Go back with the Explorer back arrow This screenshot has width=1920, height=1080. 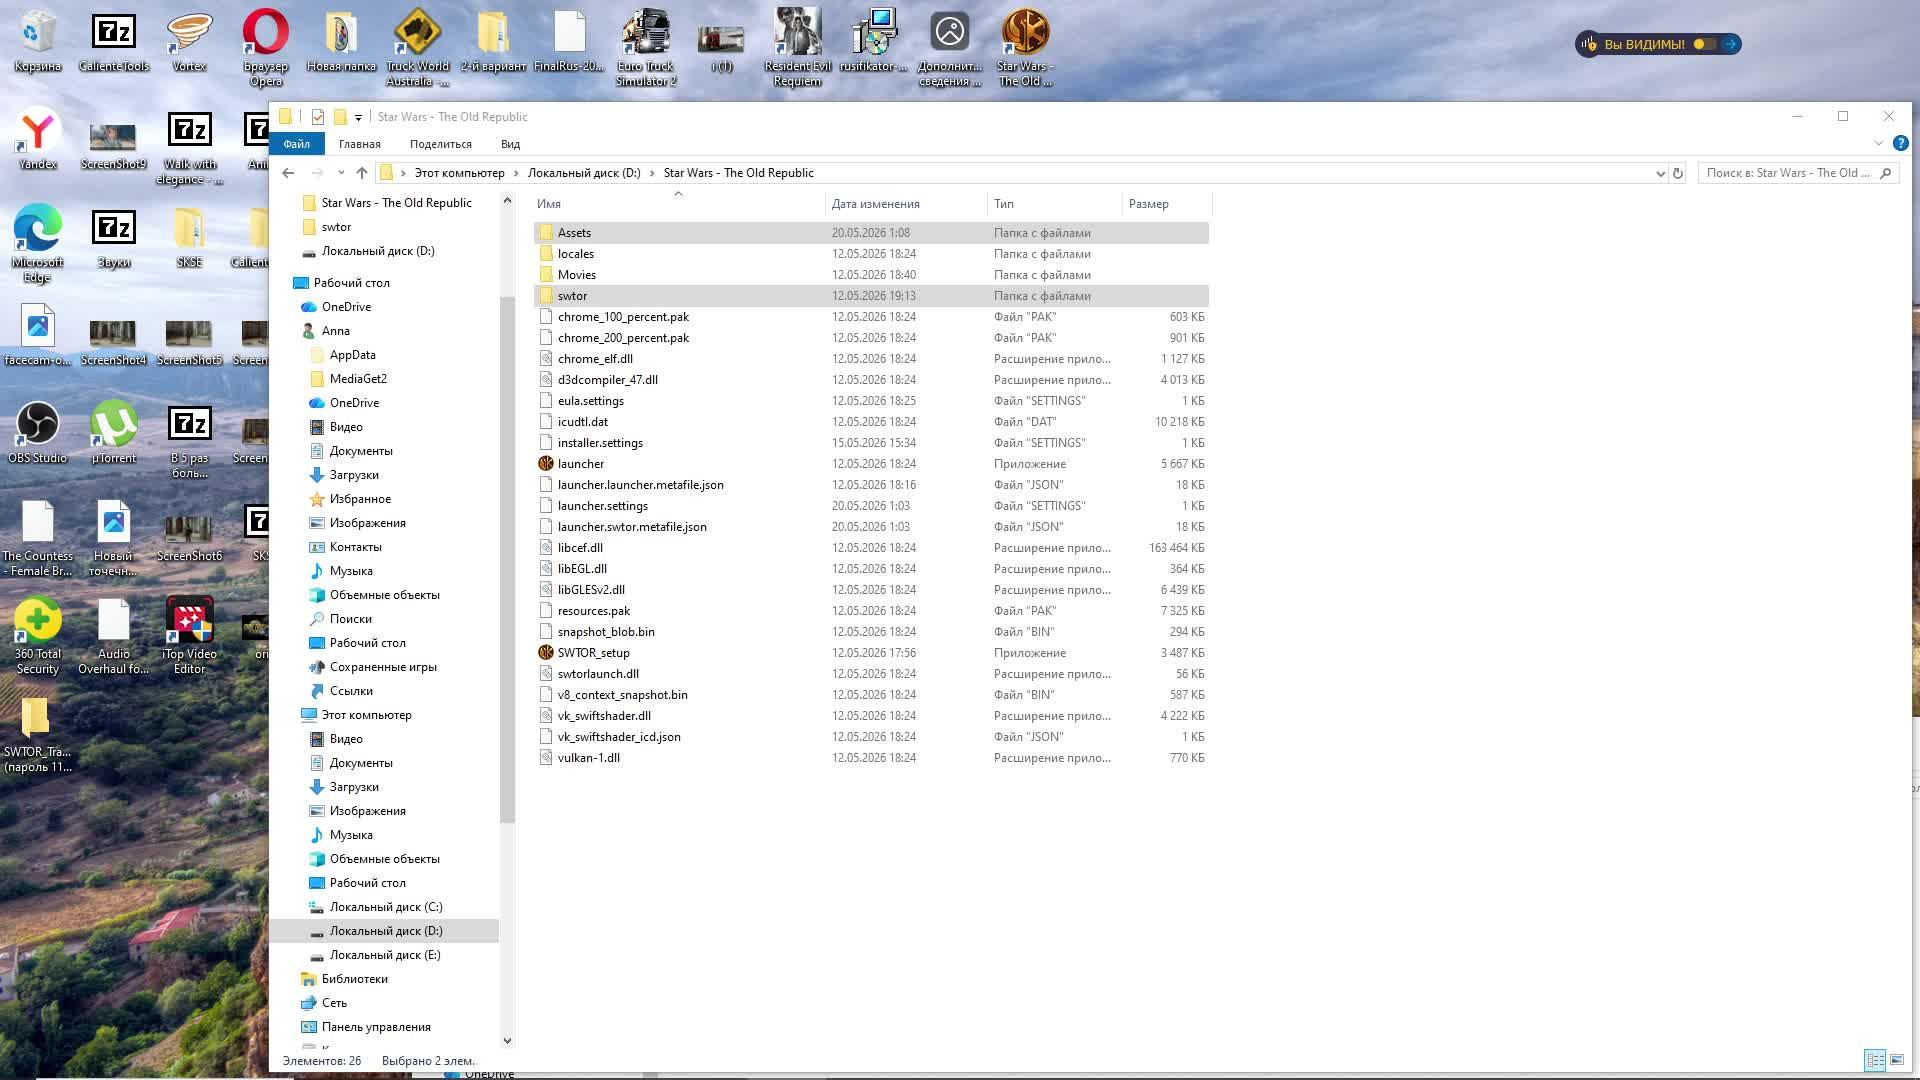click(x=288, y=173)
